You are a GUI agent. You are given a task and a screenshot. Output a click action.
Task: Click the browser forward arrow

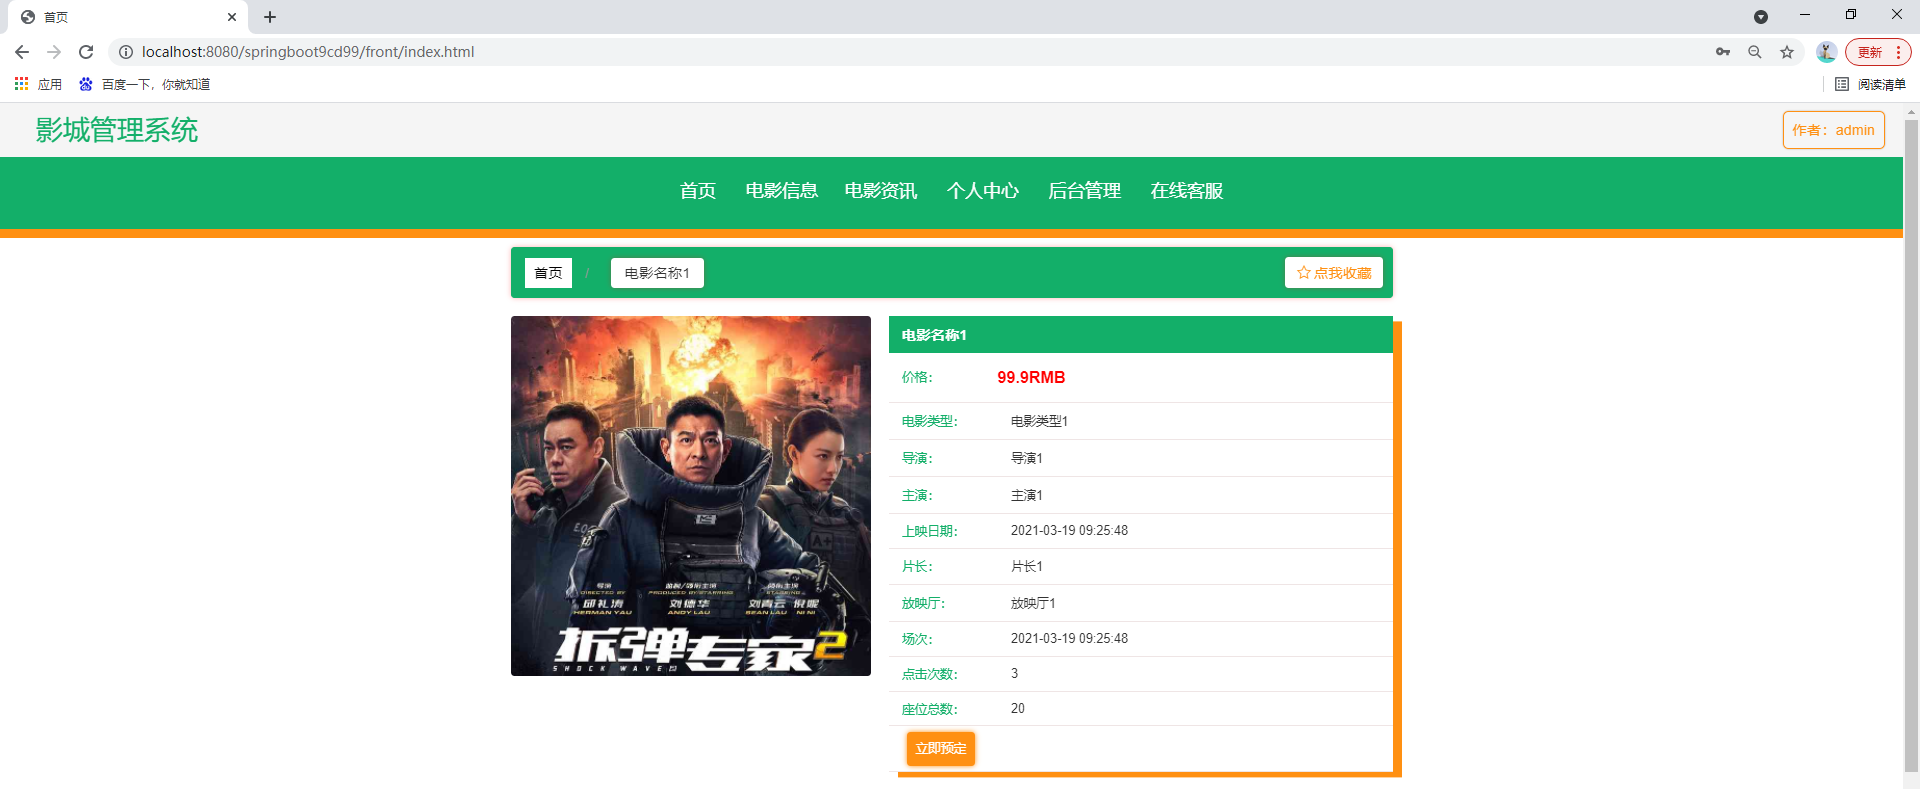[54, 52]
